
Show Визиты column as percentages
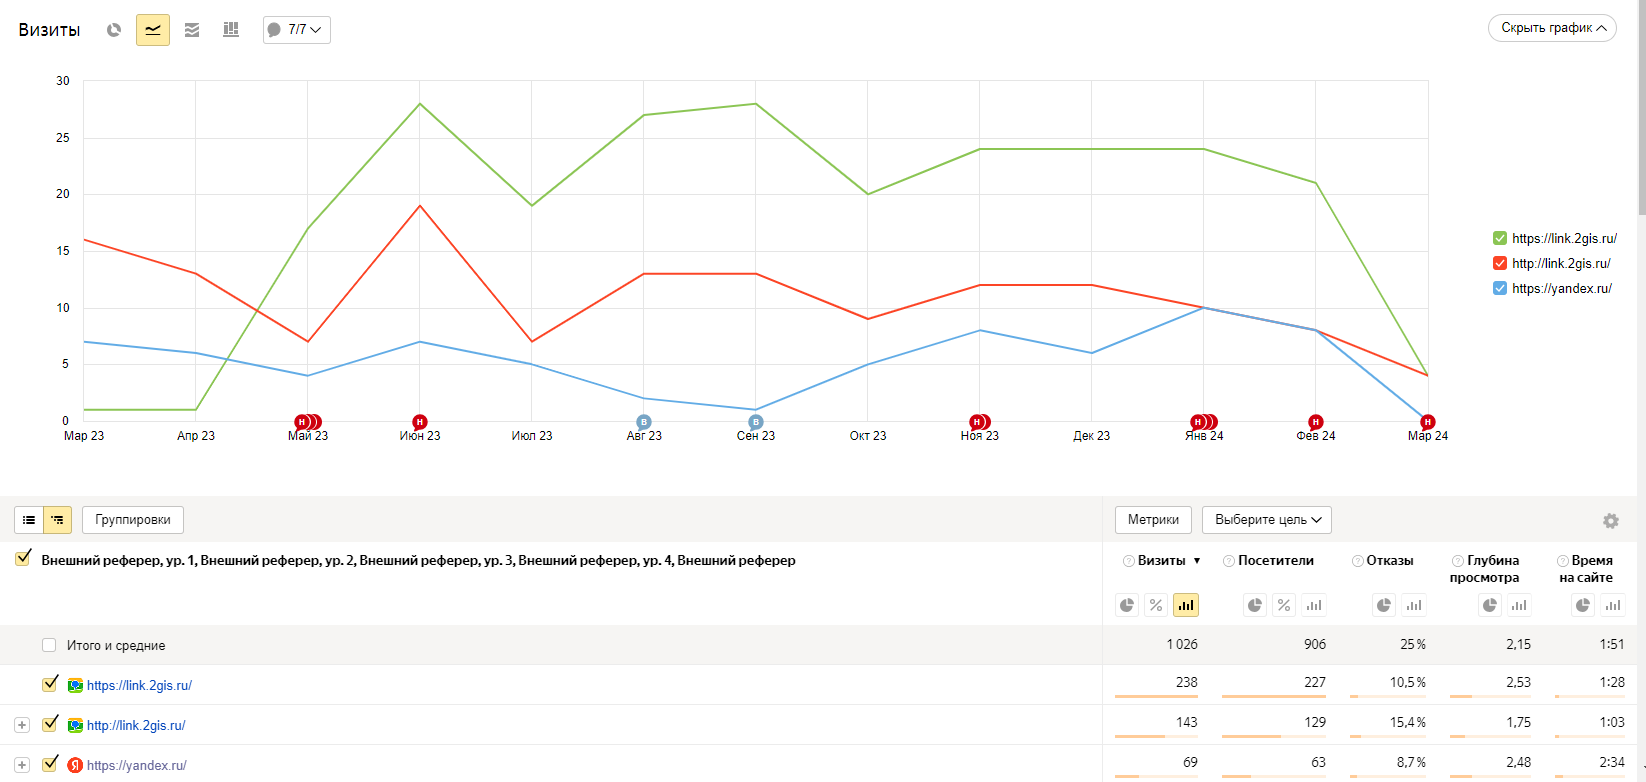tap(1156, 605)
